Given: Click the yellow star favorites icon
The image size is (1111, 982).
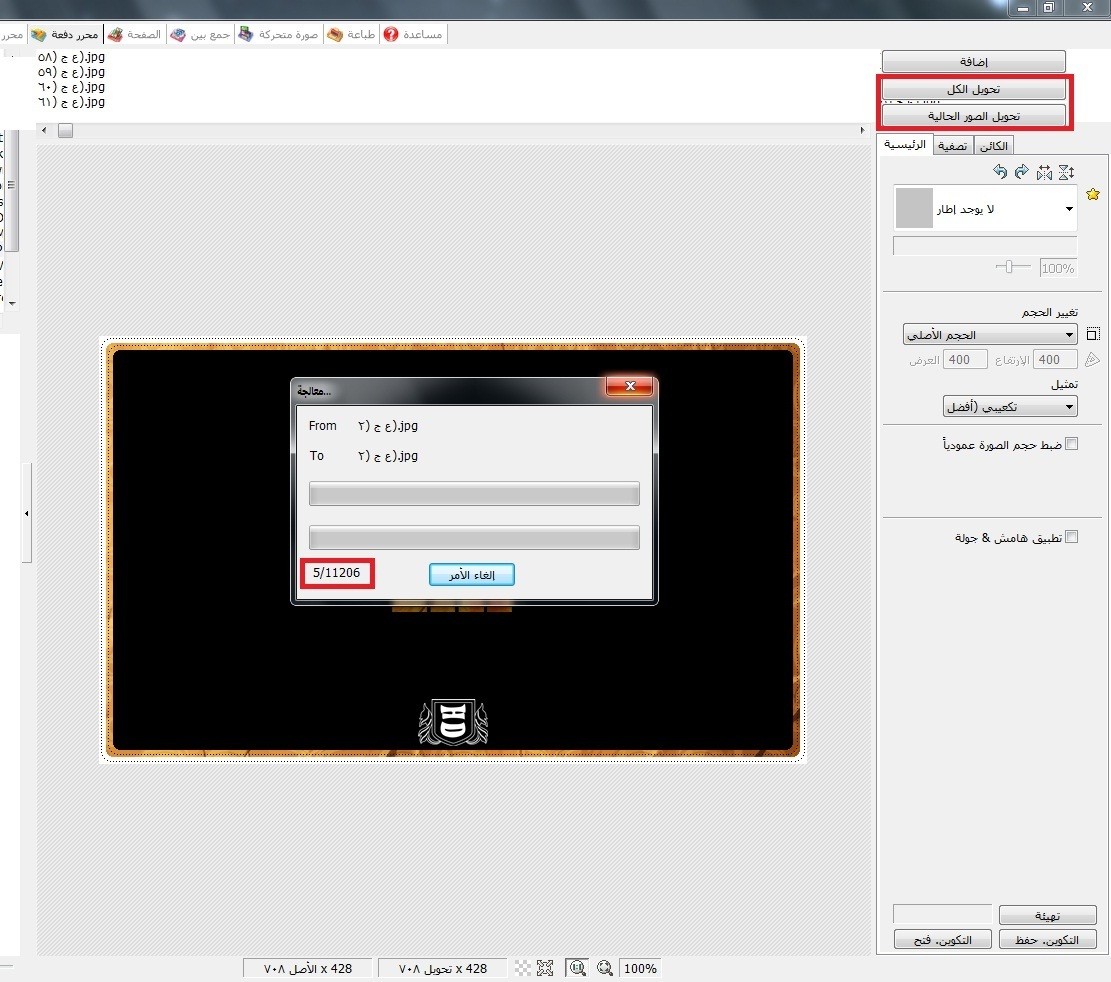Looking at the screenshot, I should pyautogui.click(x=1093, y=194).
